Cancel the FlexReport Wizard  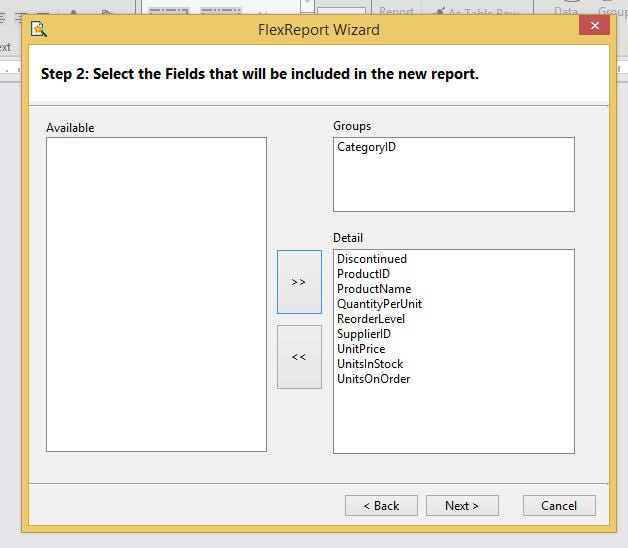(559, 506)
